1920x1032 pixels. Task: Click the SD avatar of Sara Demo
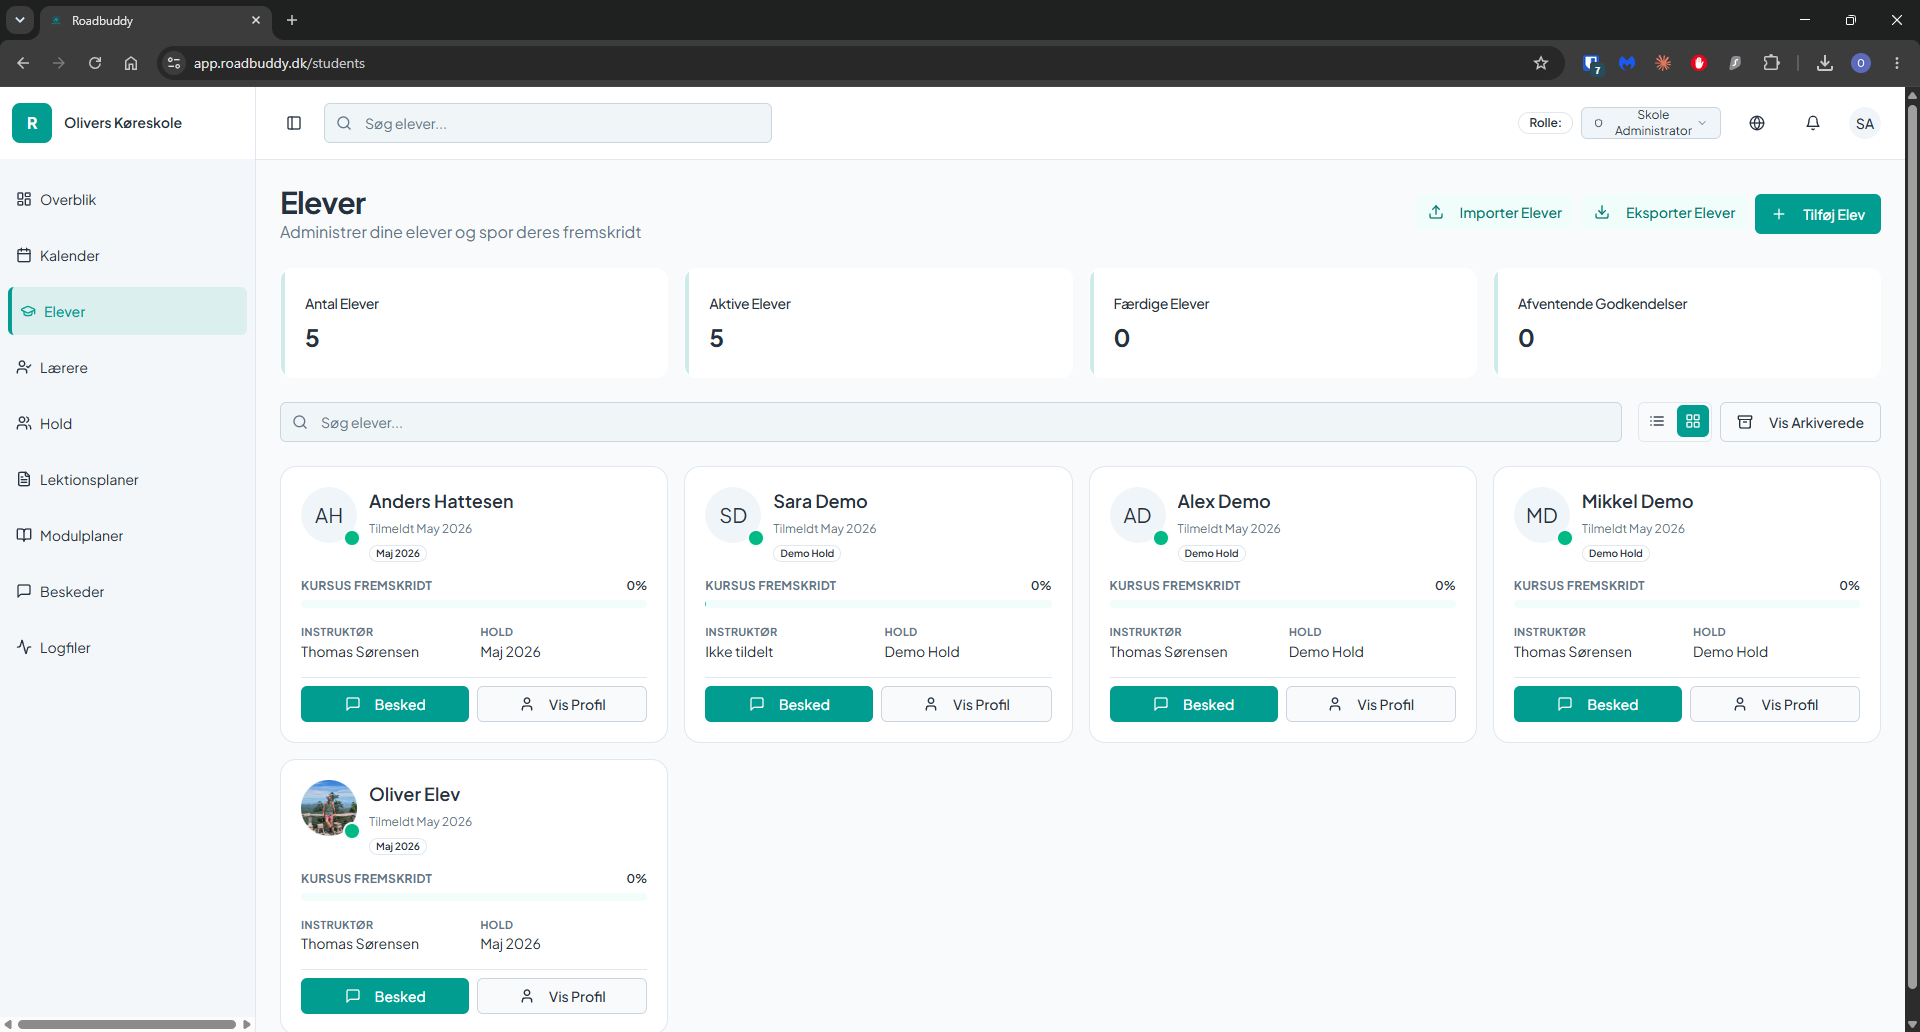733,515
